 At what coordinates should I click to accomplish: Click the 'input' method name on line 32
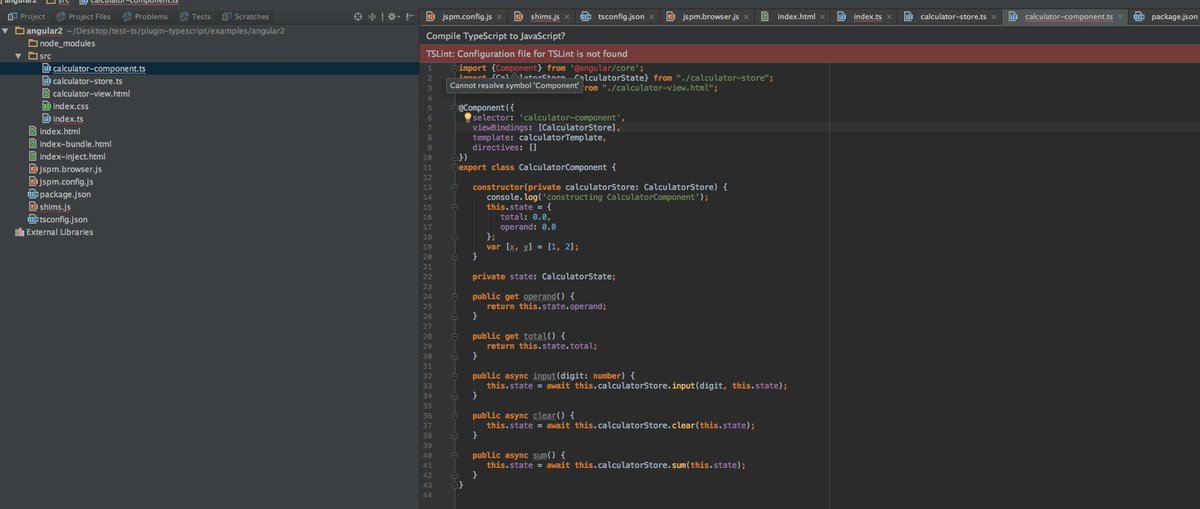(546, 375)
